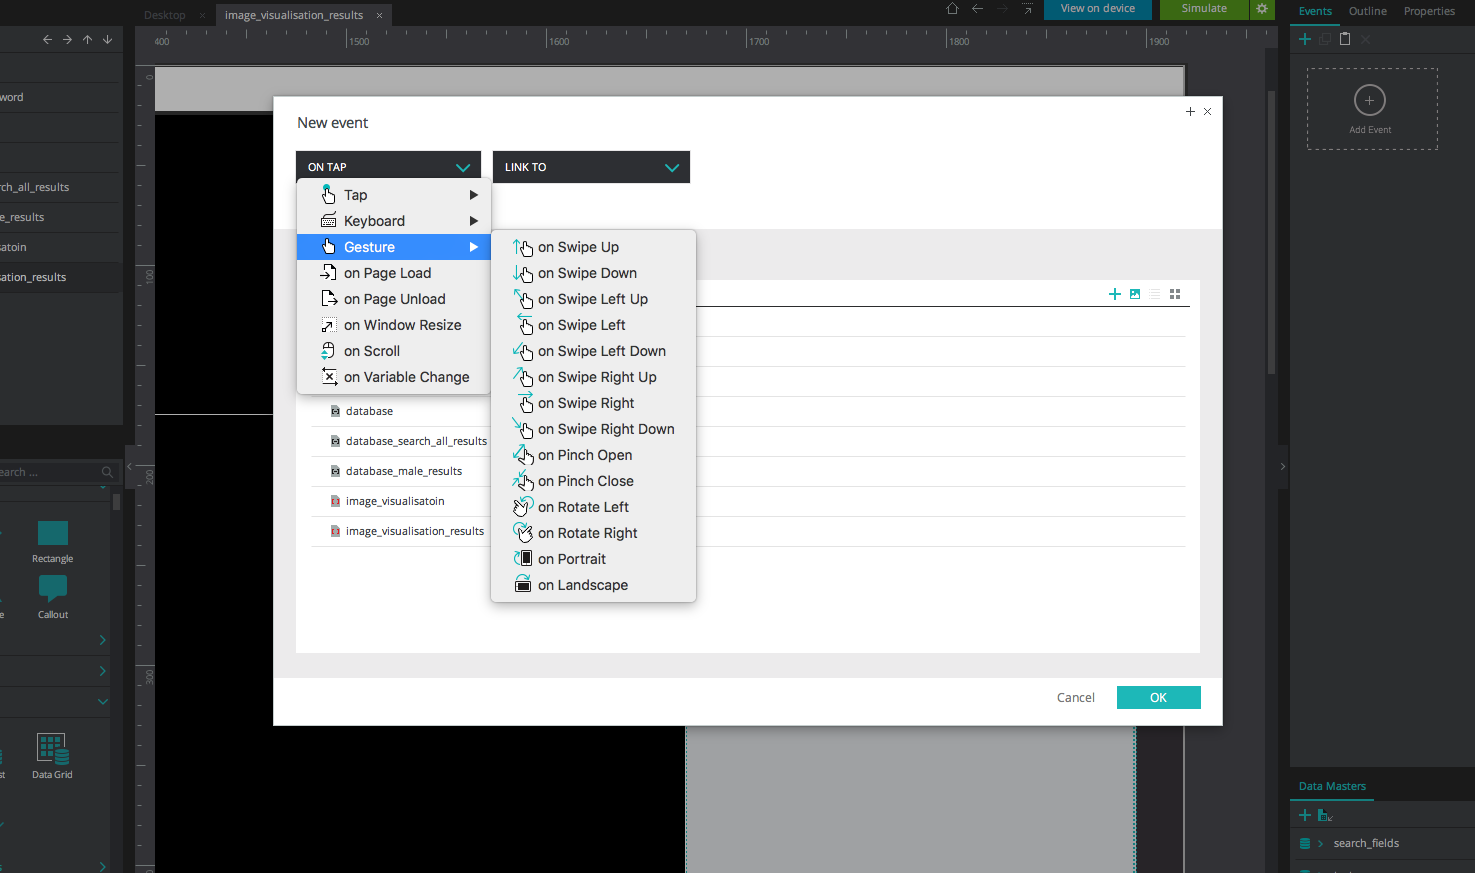Click the Add Event plus icon

click(x=1369, y=100)
